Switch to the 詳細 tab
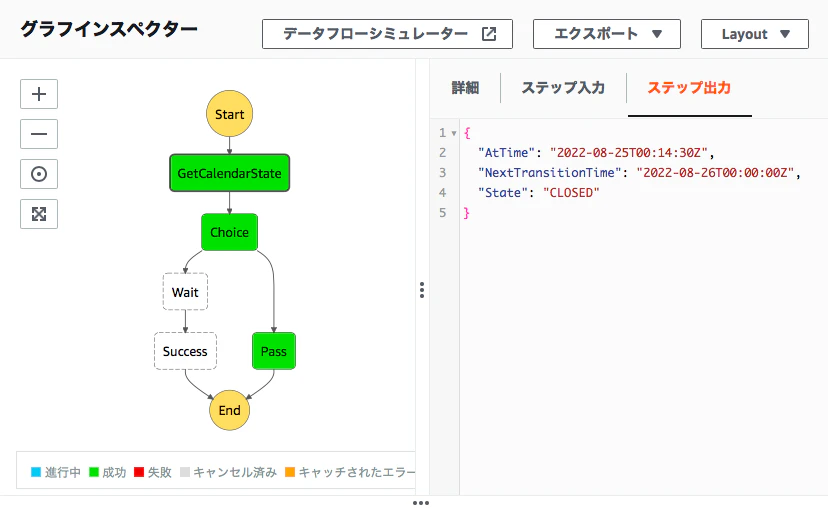Screen dimensions: 828x509 465,88
